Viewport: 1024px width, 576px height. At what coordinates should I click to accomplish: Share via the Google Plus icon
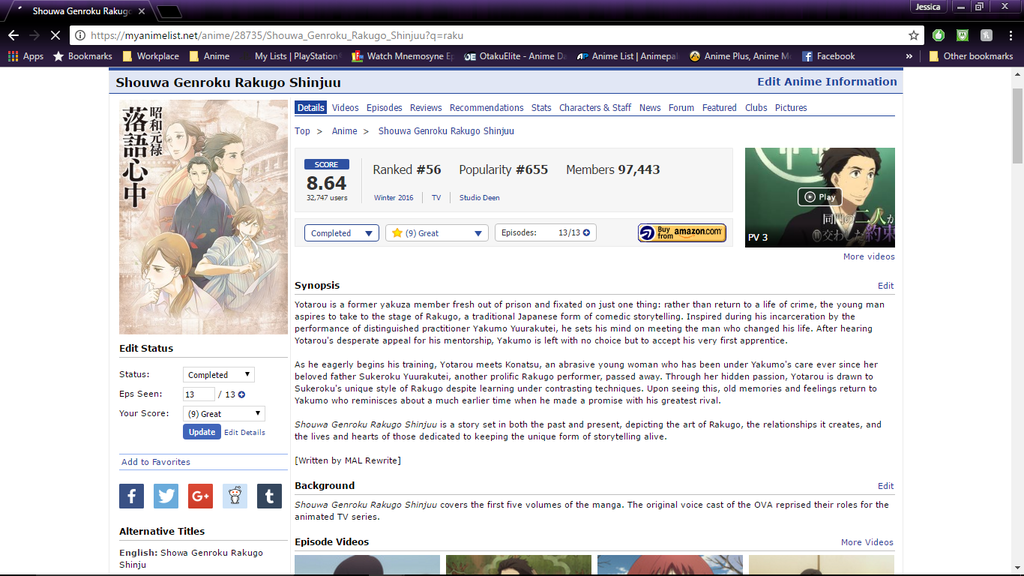point(200,496)
